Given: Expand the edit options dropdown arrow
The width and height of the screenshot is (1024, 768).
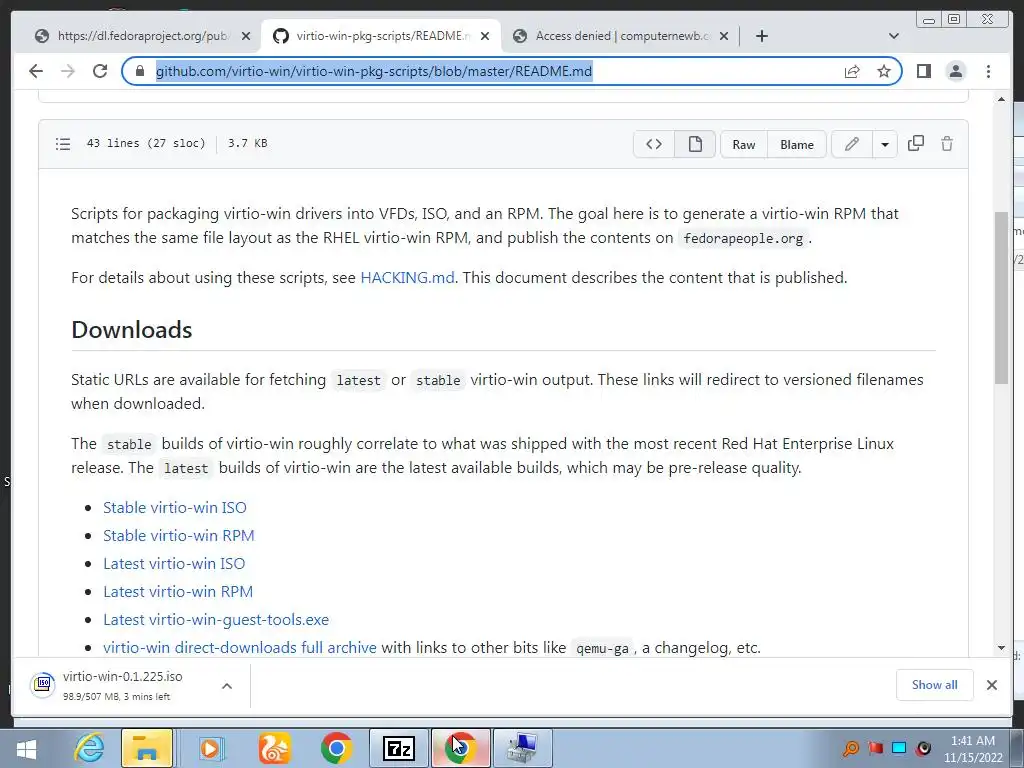Looking at the screenshot, I should pos(885,144).
